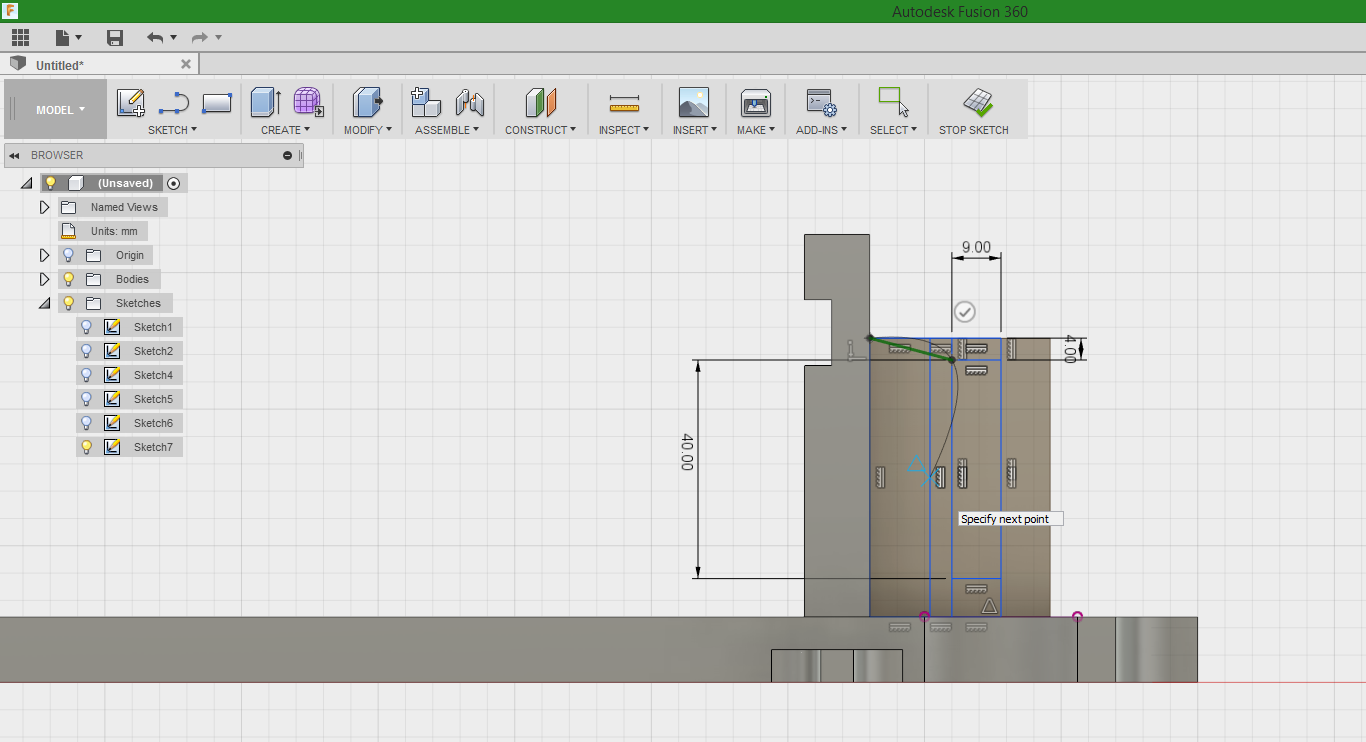This screenshot has width=1366, height=742.
Task: Toggle Sketch5 visibility bulb
Action: point(86,399)
